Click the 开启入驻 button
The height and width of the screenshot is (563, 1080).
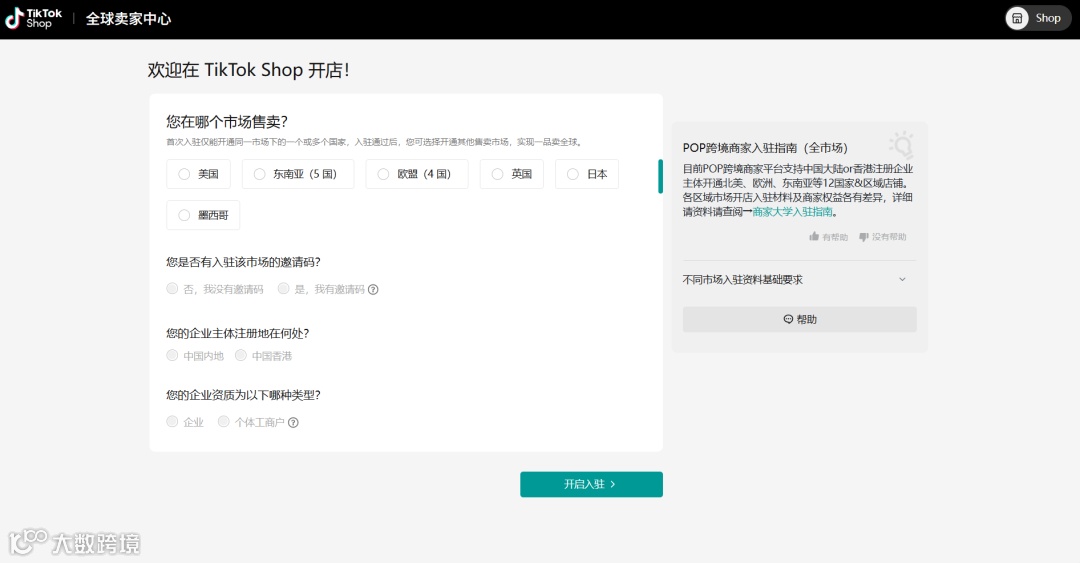click(591, 484)
